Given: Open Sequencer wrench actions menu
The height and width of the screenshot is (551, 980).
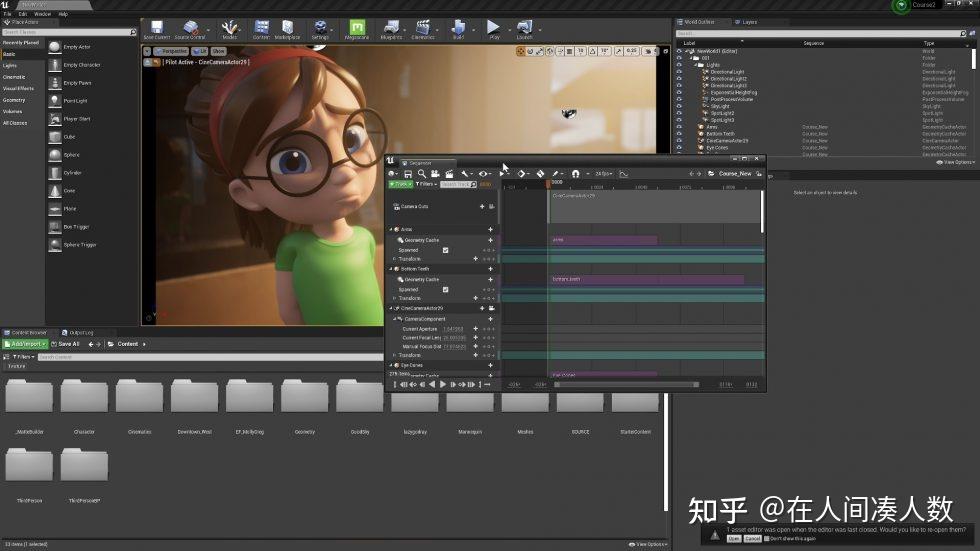Looking at the screenshot, I should click(x=465, y=174).
